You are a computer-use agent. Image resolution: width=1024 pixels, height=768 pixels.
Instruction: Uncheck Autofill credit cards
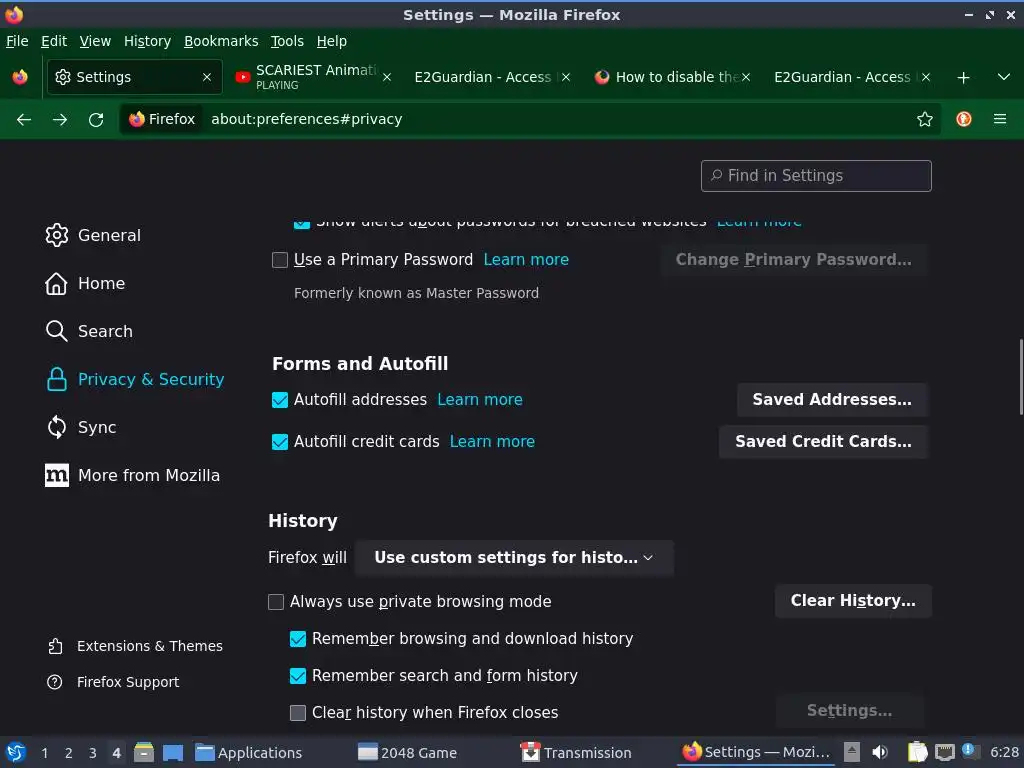(x=280, y=442)
